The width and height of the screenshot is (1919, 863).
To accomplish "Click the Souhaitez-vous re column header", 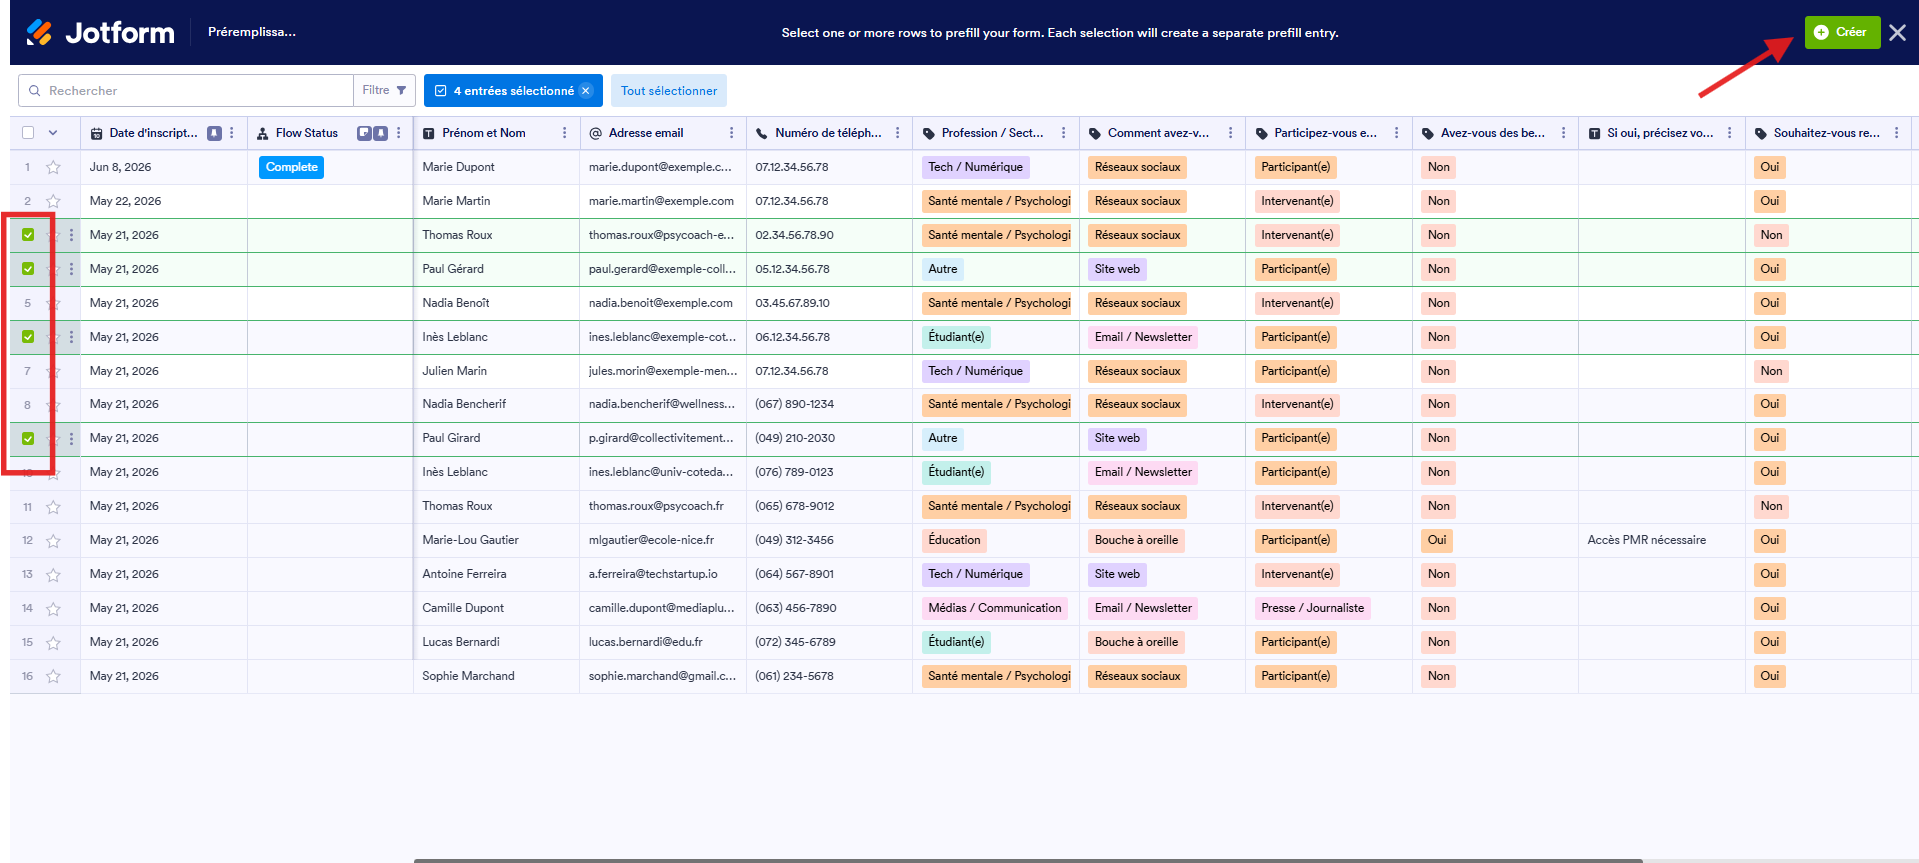I will [1826, 133].
